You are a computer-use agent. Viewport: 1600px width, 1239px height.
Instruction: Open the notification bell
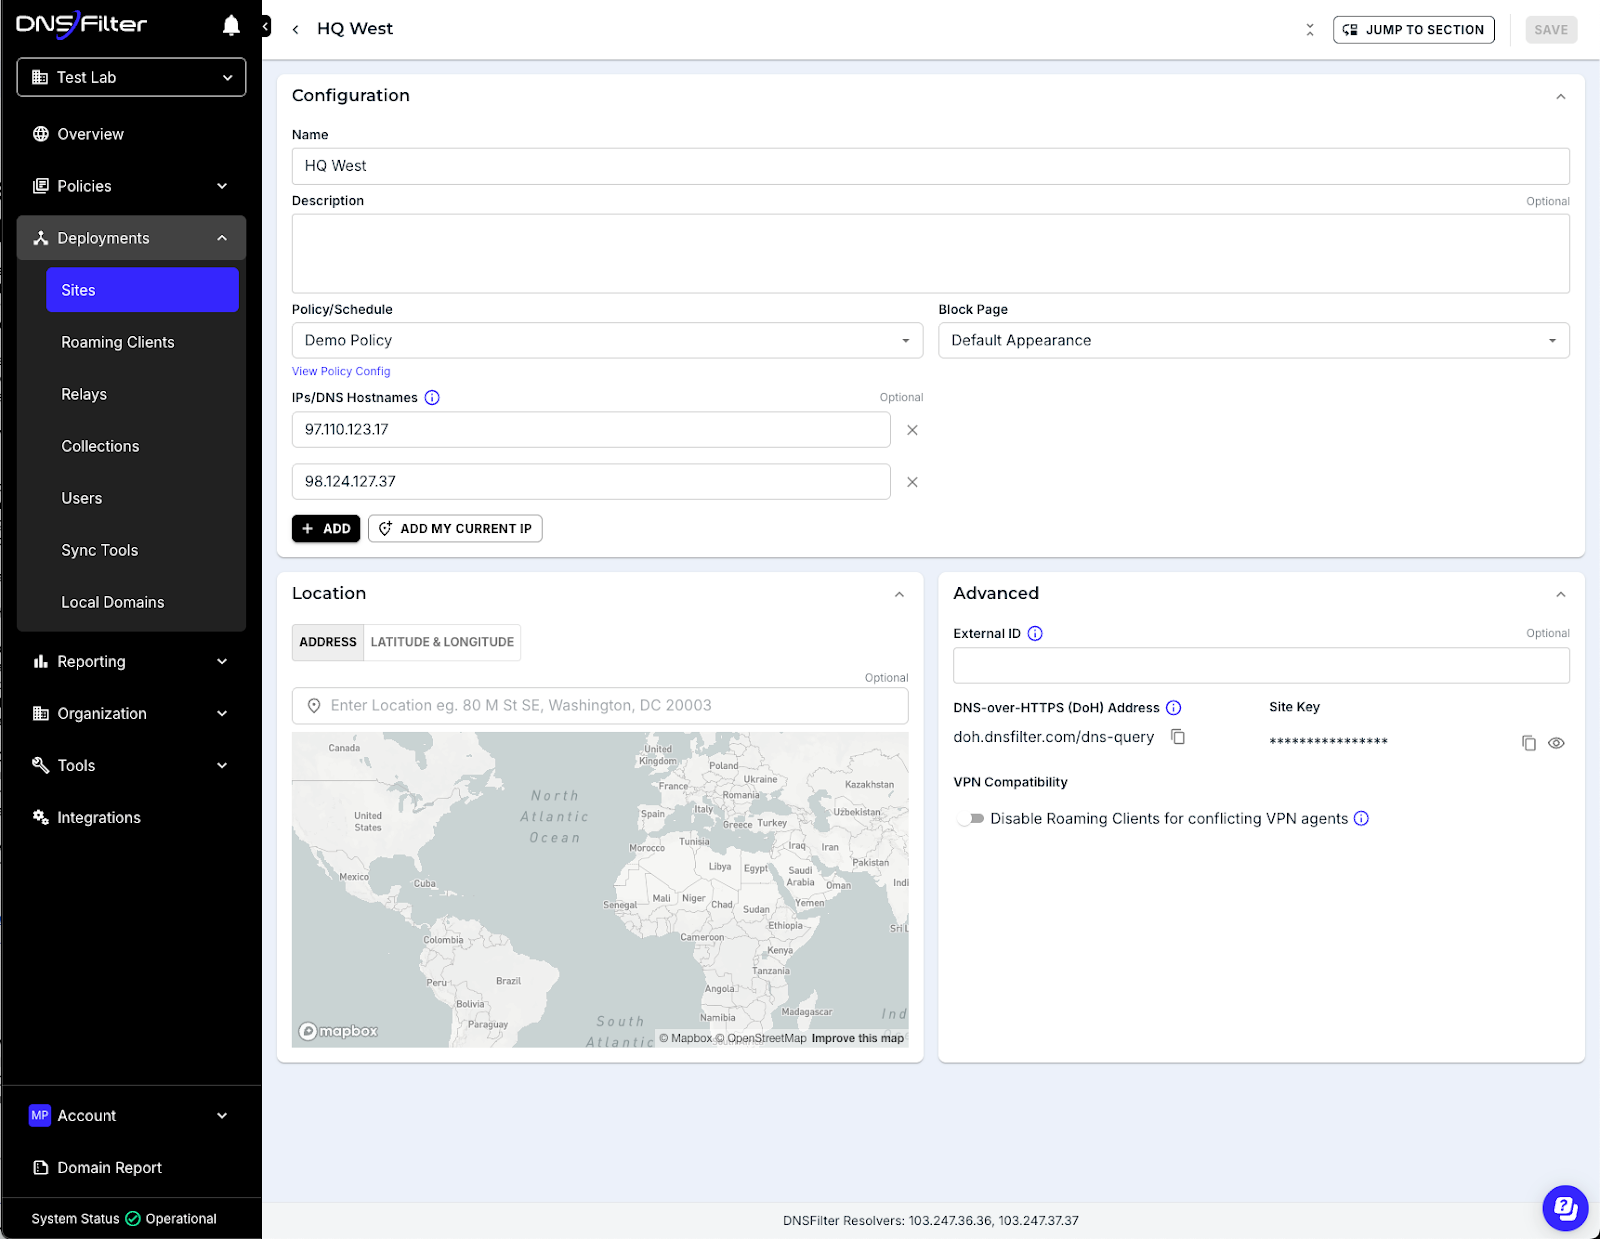(230, 25)
